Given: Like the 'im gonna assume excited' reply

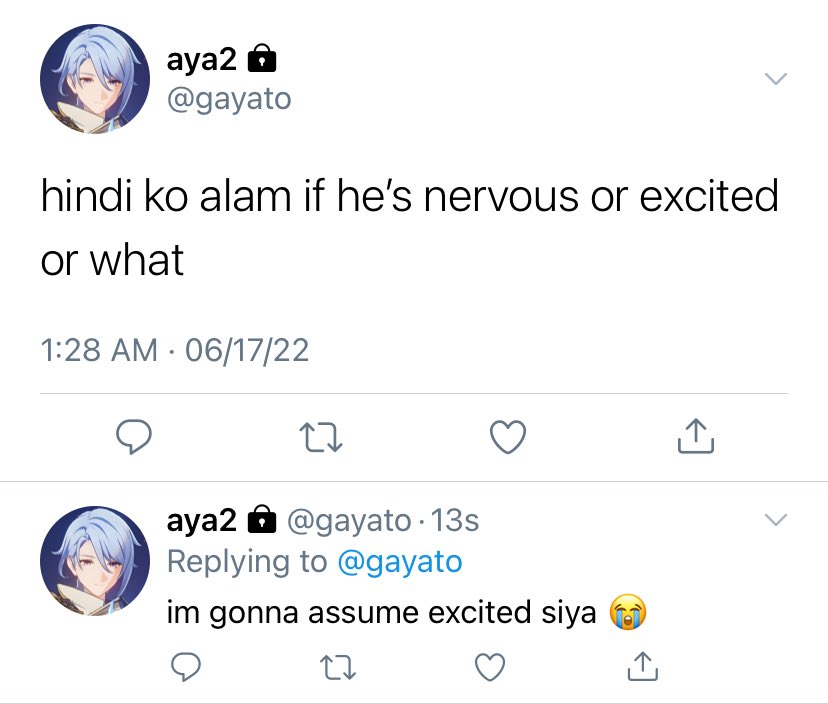Looking at the screenshot, I should [x=490, y=667].
